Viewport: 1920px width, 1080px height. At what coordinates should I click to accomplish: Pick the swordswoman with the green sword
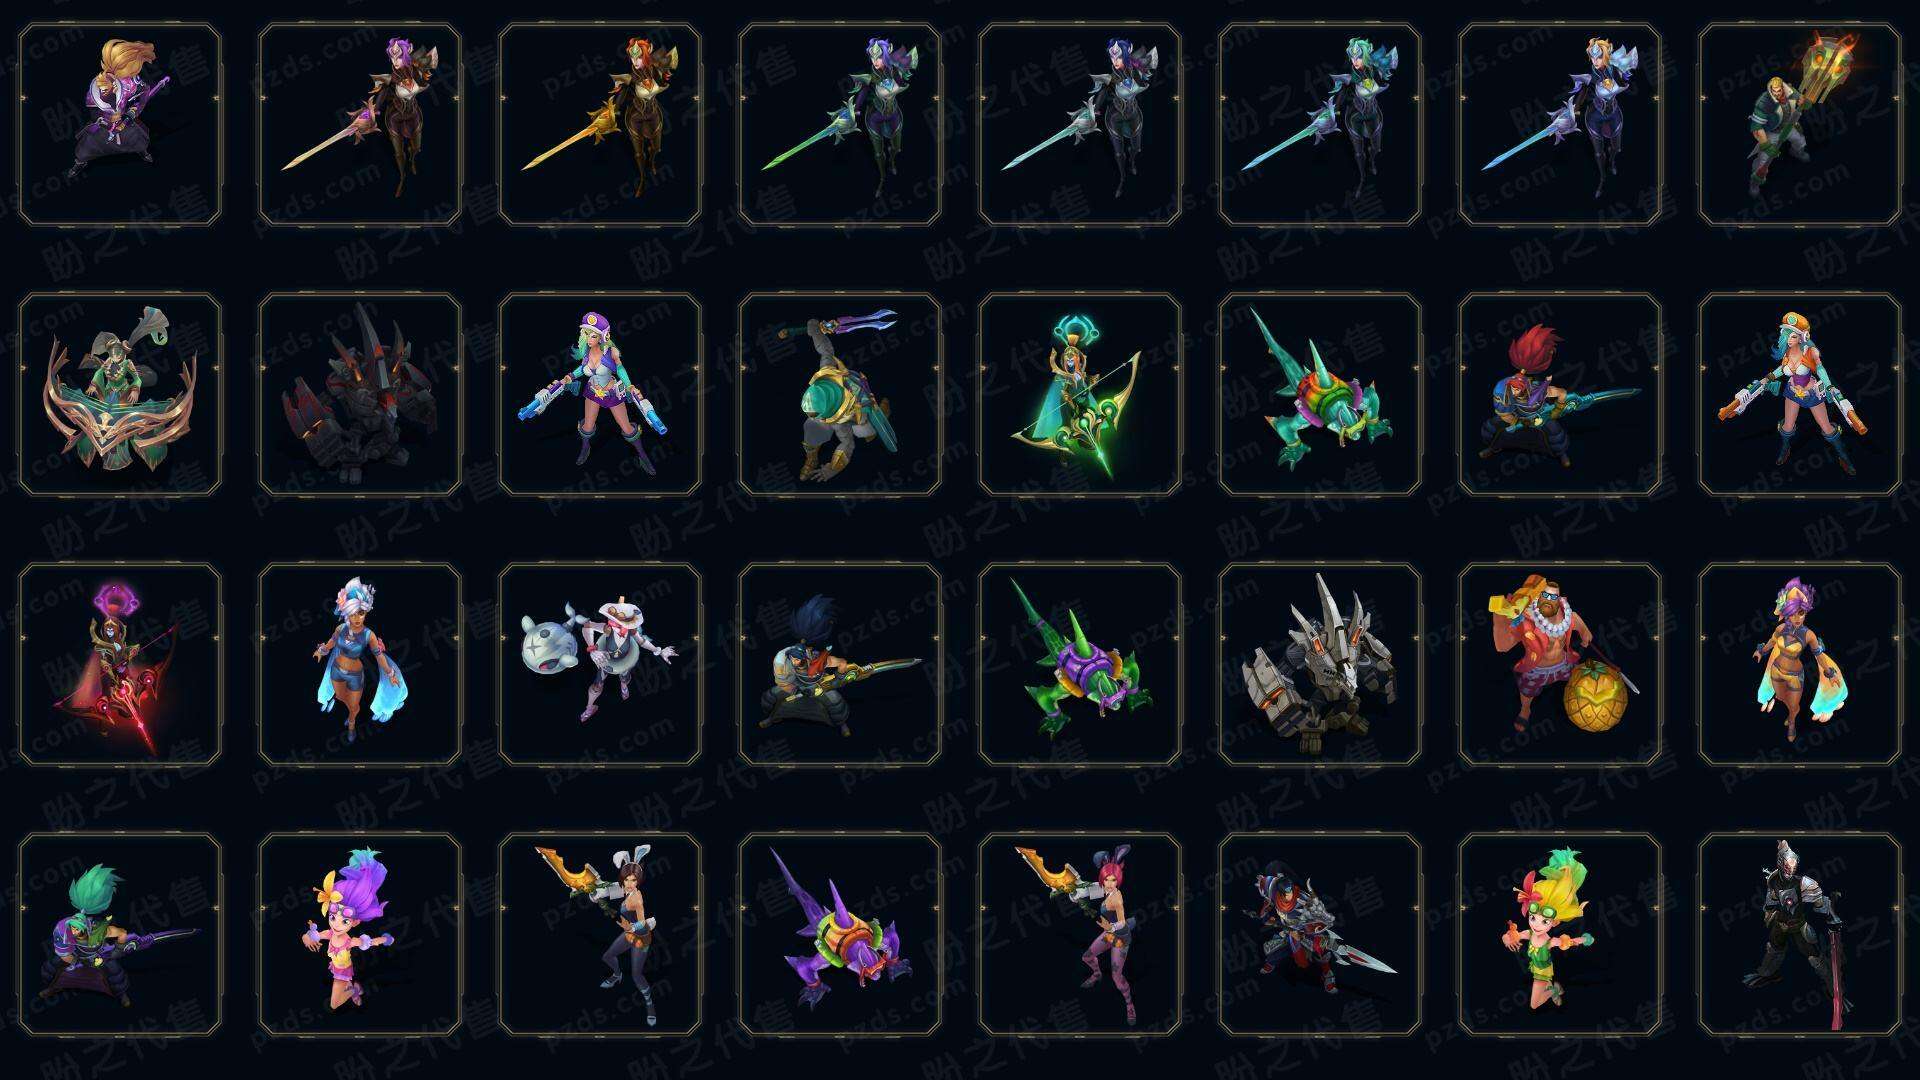[x=840, y=125]
